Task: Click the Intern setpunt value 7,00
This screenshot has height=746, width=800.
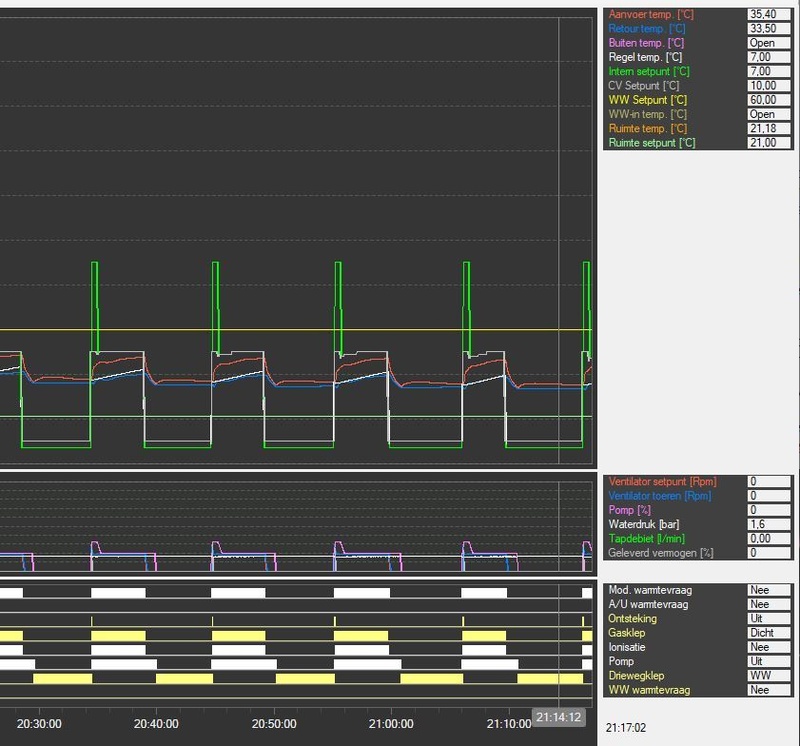Action: pyautogui.click(x=769, y=71)
